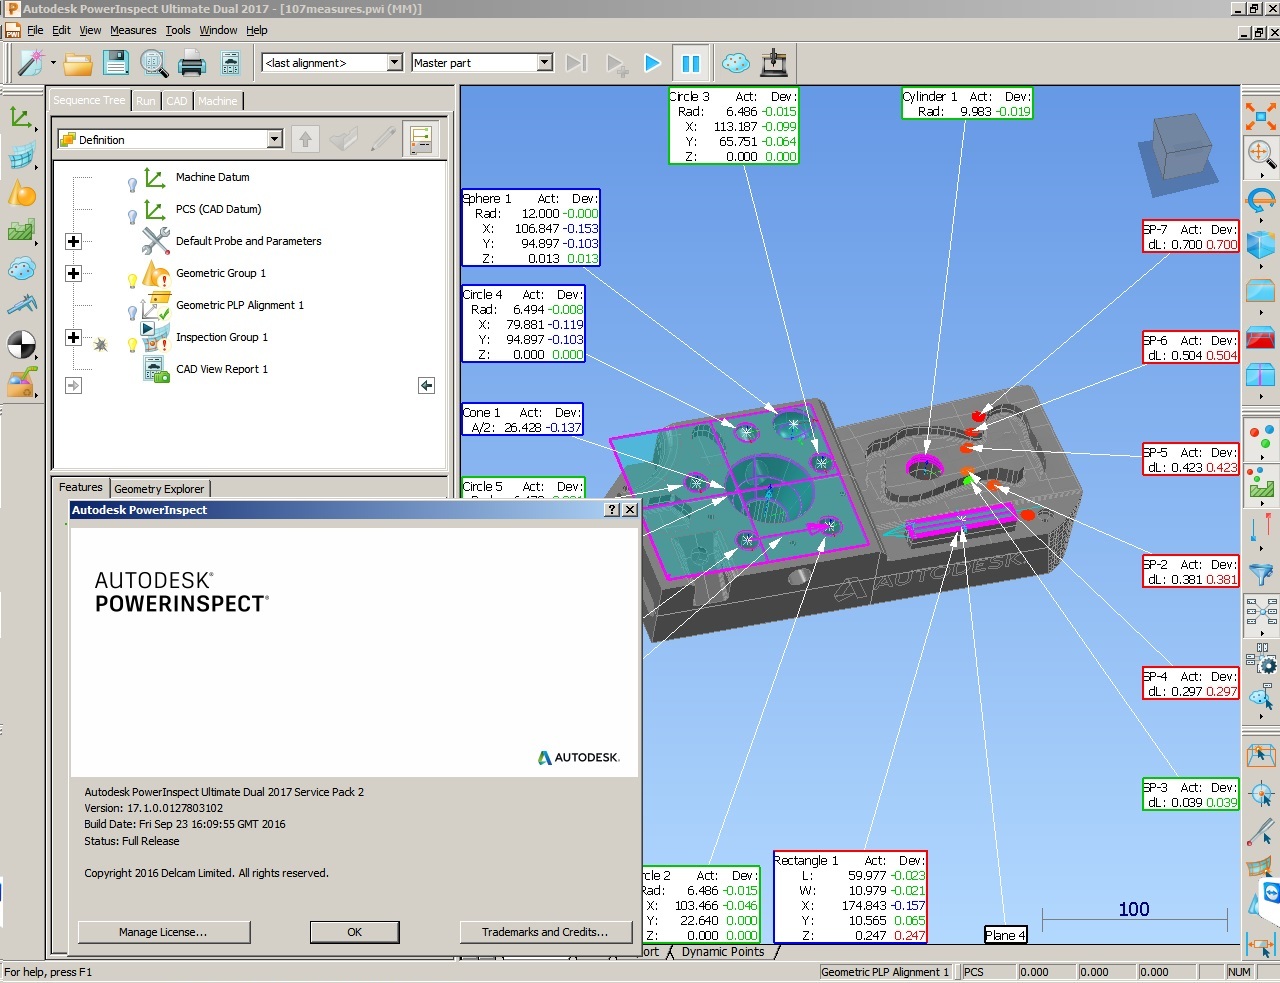Image resolution: width=1280 pixels, height=983 pixels.
Task: Click the label settings gear icon
Action: (x=1260, y=658)
